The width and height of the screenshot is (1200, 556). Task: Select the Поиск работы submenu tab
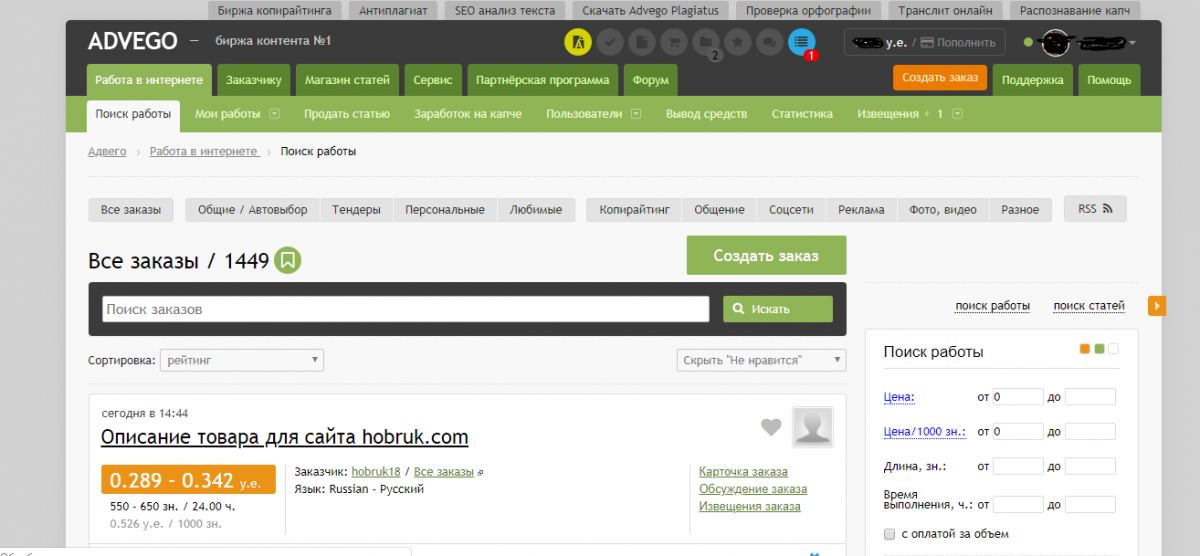(x=133, y=114)
